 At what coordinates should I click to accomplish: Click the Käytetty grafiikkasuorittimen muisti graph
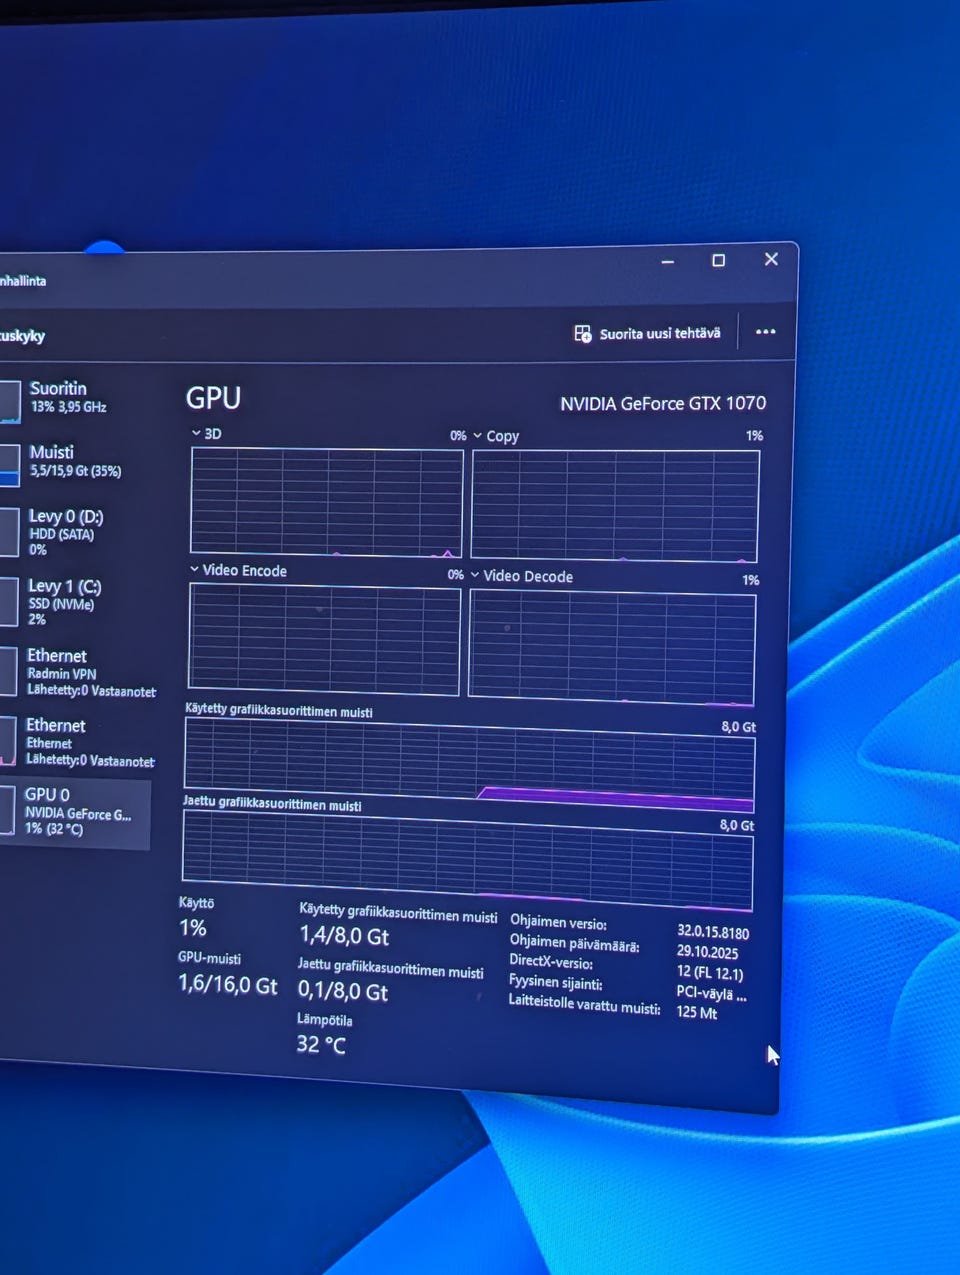tap(469, 765)
